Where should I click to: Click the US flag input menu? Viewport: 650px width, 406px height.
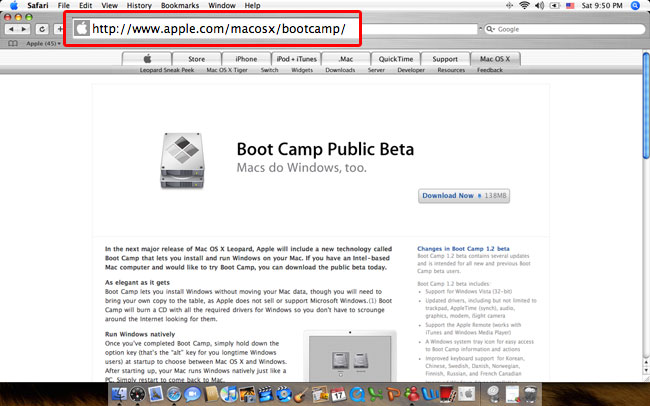(570, 6)
